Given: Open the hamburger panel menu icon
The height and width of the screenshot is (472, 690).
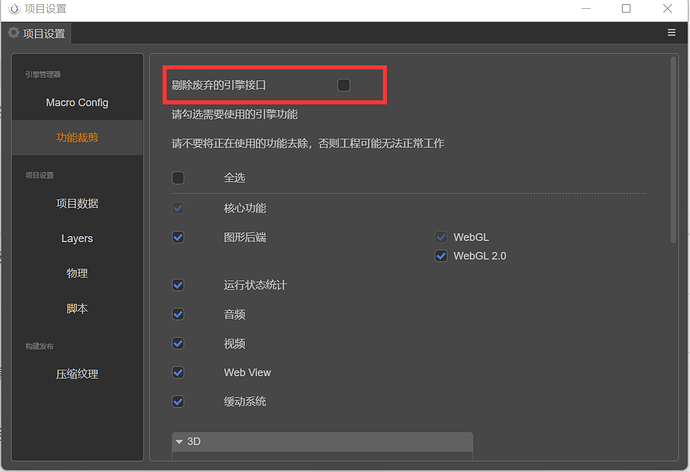Looking at the screenshot, I should (671, 33).
